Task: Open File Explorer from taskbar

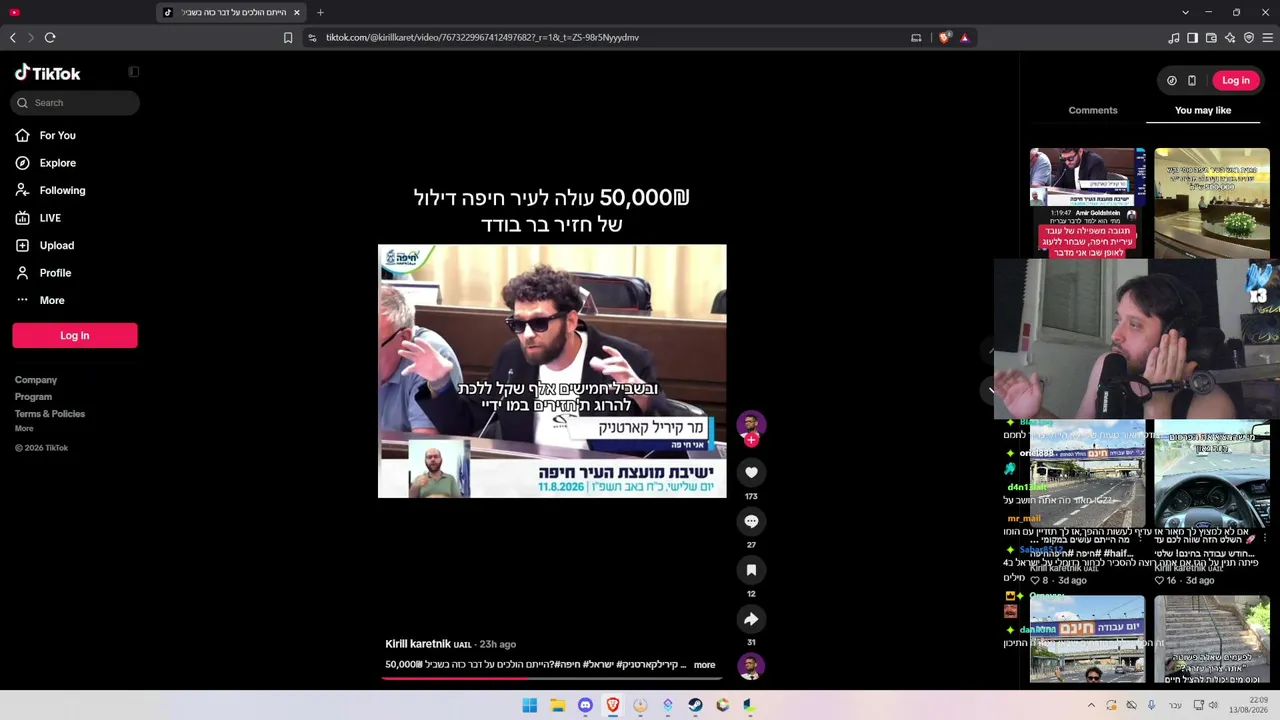Action: tap(557, 705)
